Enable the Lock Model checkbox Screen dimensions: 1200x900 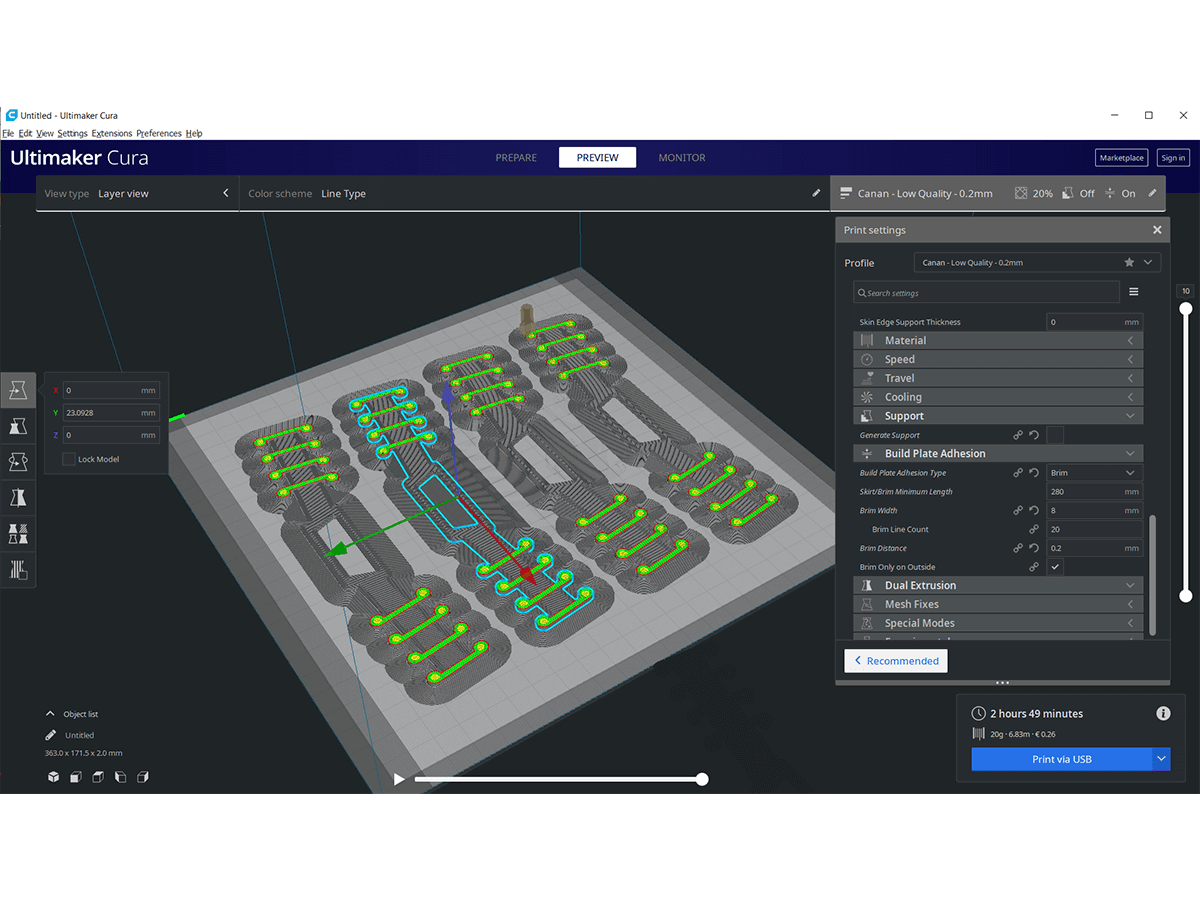click(69, 459)
